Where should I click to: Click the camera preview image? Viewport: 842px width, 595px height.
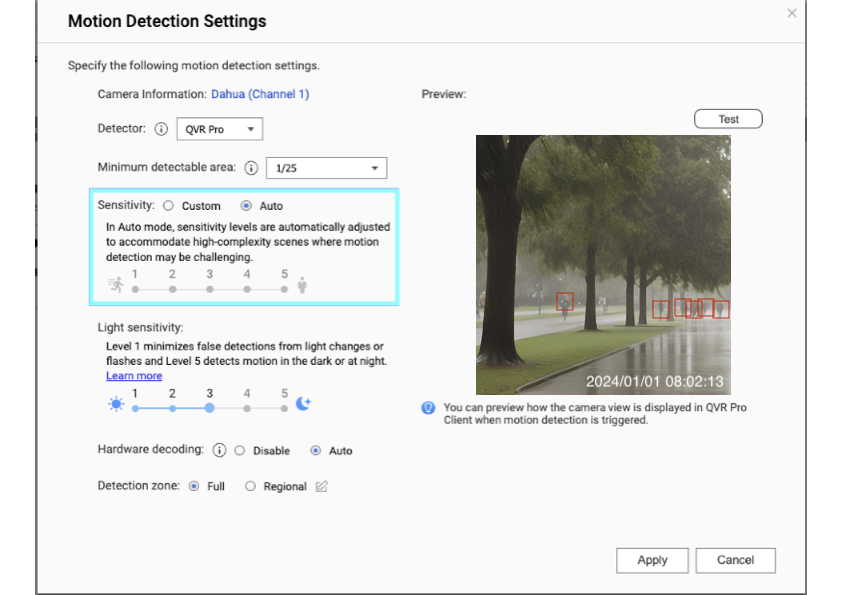(x=602, y=265)
